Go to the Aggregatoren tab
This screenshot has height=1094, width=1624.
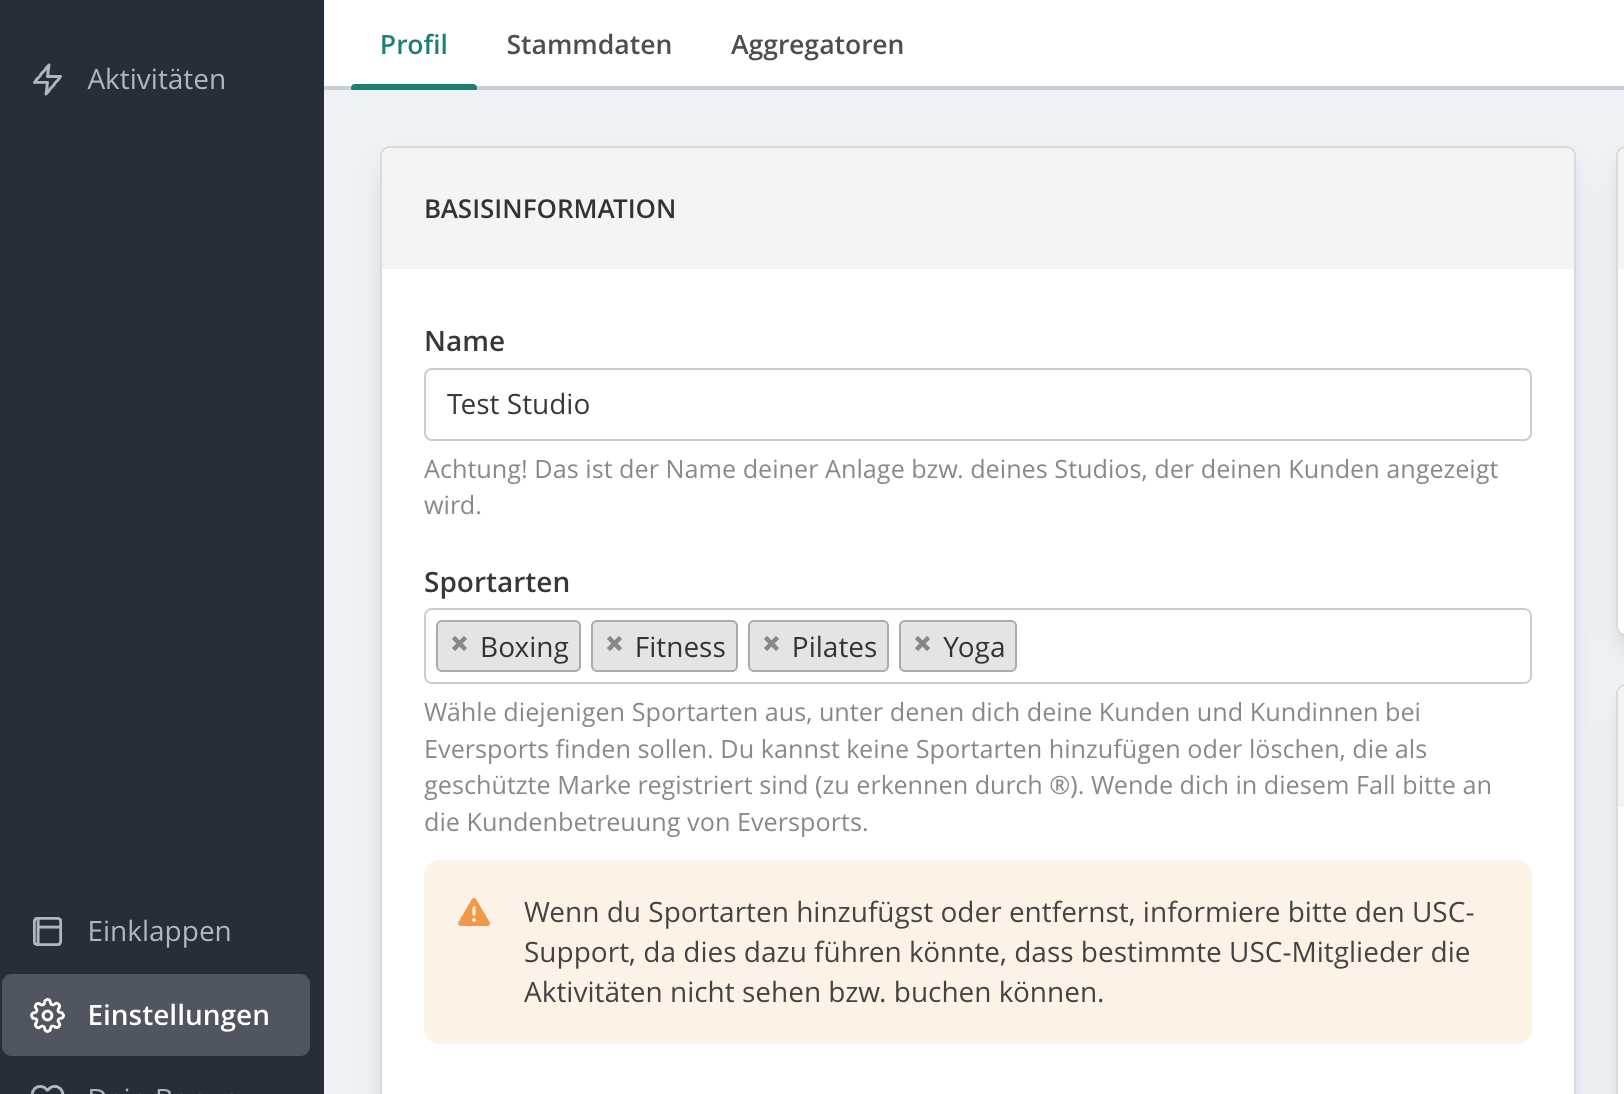(x=816, y=45)
